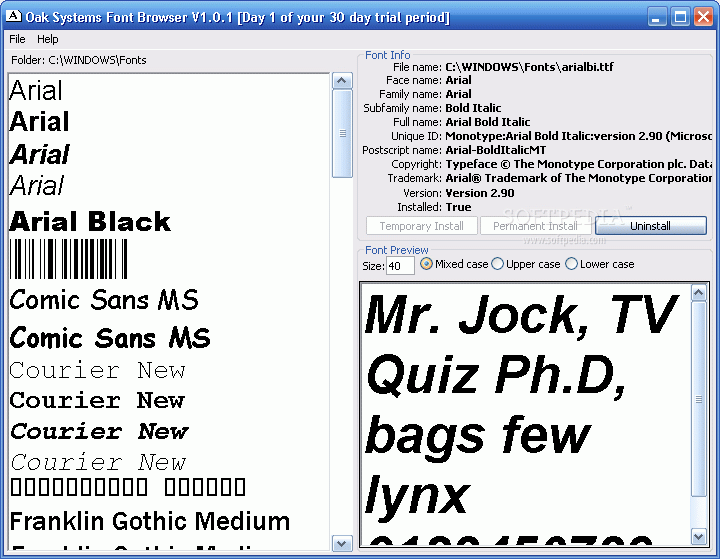Image resolution: width=720 pixels, height=559 pixels.
Task: Open the Help menu
Action: tap(47, 39)
